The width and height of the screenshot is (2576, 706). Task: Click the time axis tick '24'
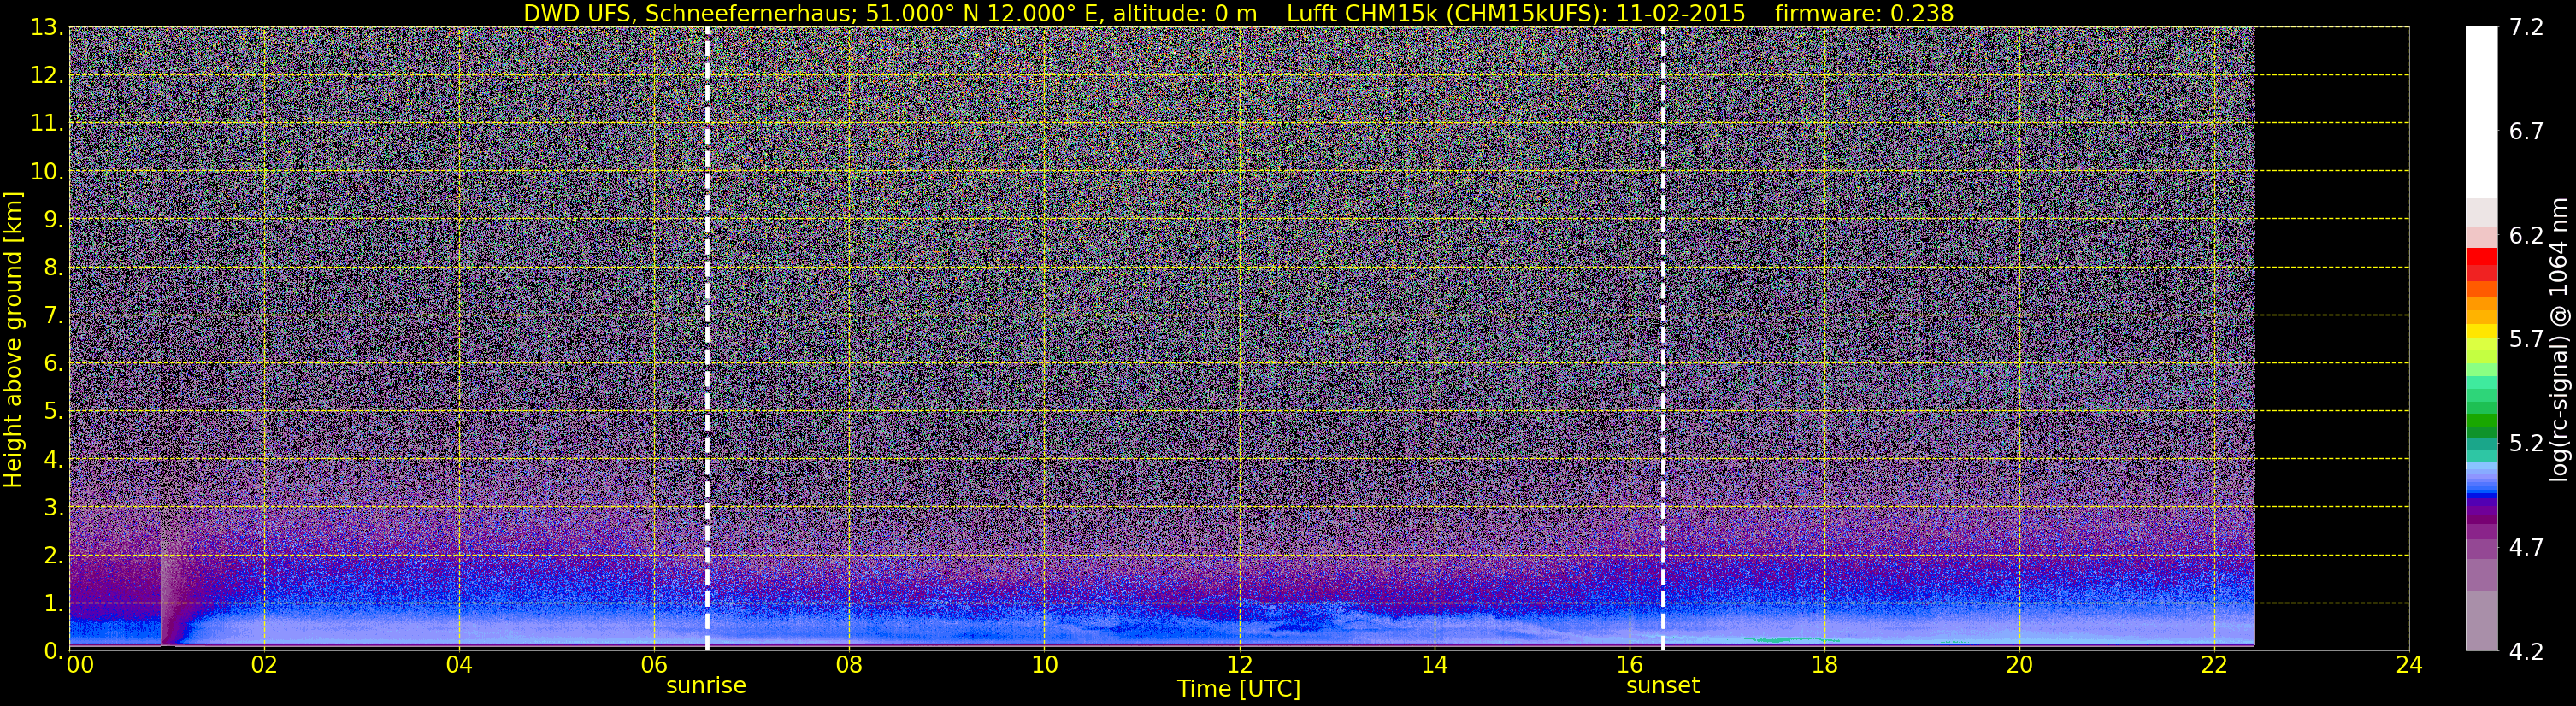pyautogui.click(x=2409, y=666)
